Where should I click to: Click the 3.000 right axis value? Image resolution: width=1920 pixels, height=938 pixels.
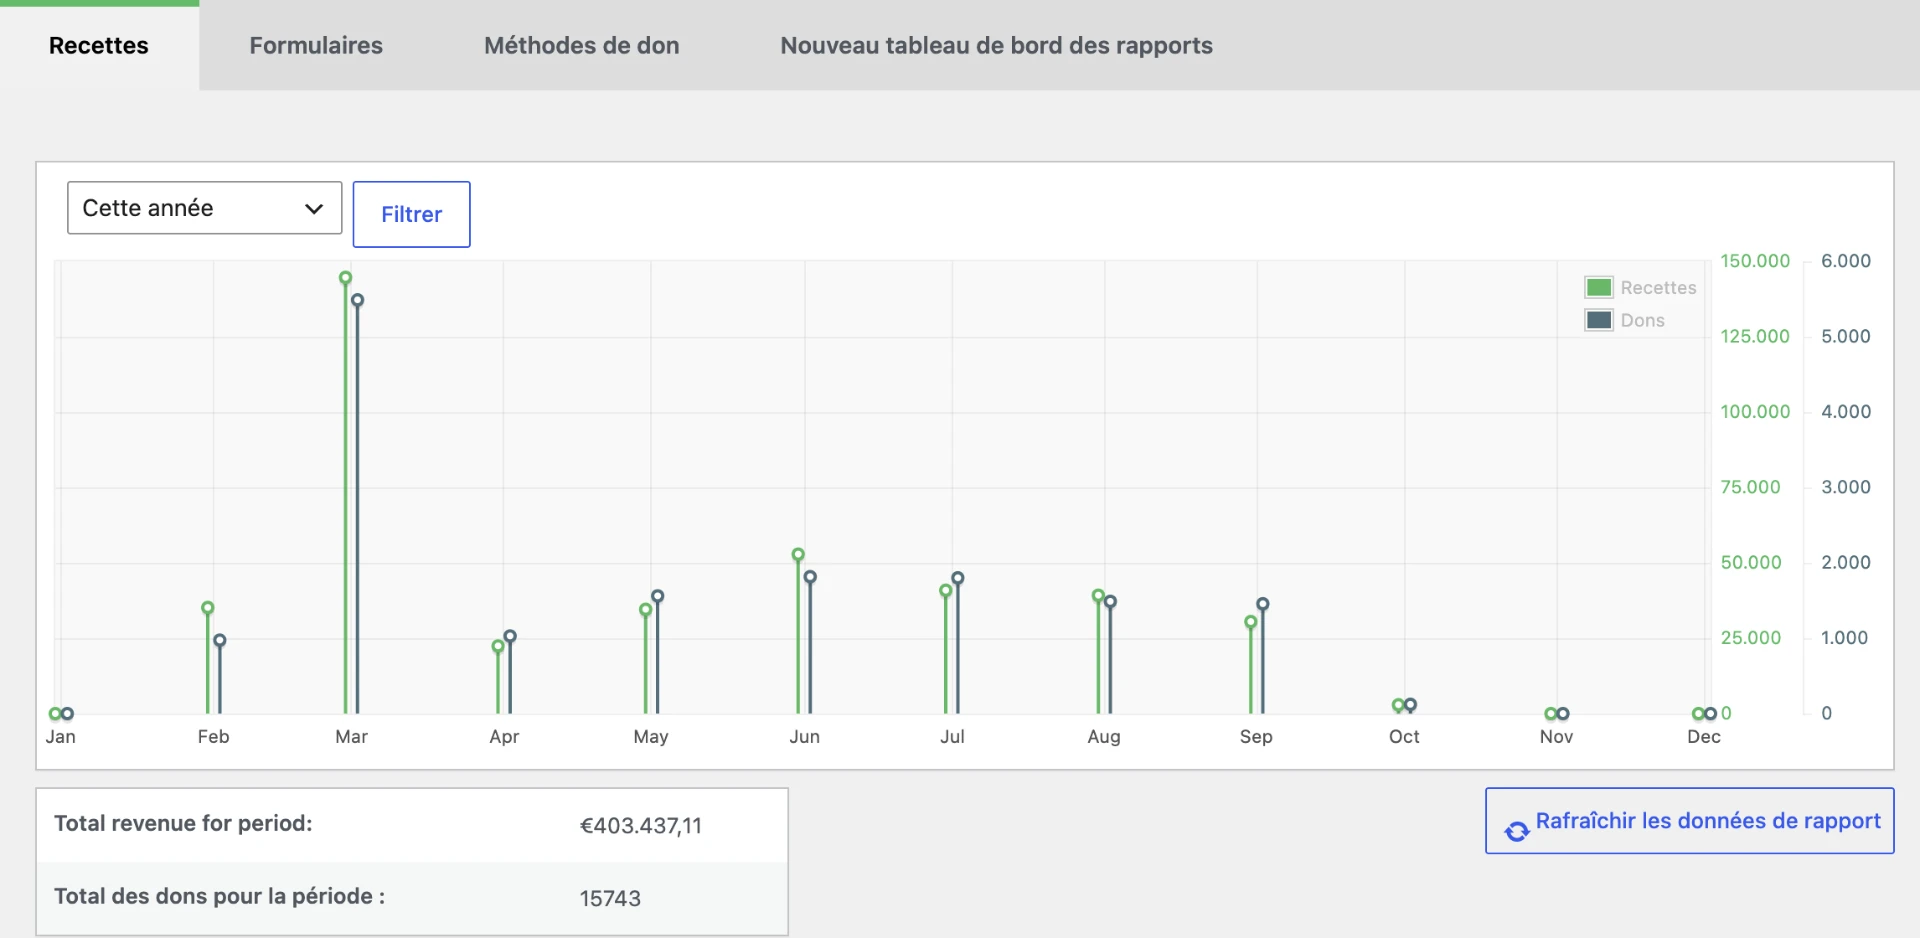(1846, 487)
